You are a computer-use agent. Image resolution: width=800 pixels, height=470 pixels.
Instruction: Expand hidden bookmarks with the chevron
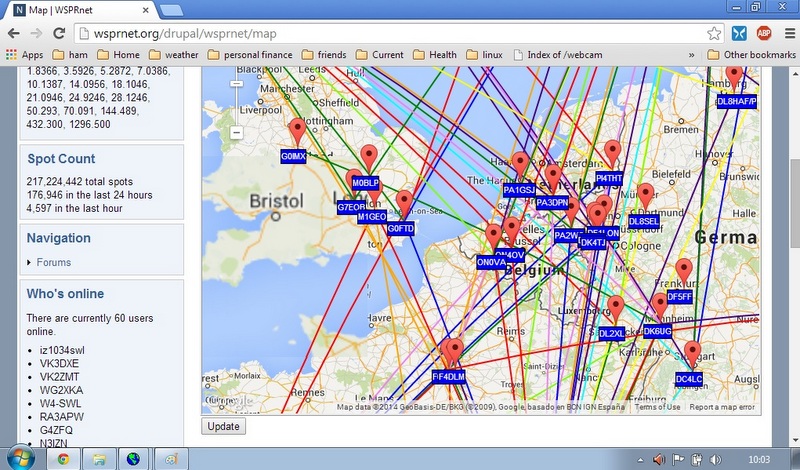click(692, 55)
